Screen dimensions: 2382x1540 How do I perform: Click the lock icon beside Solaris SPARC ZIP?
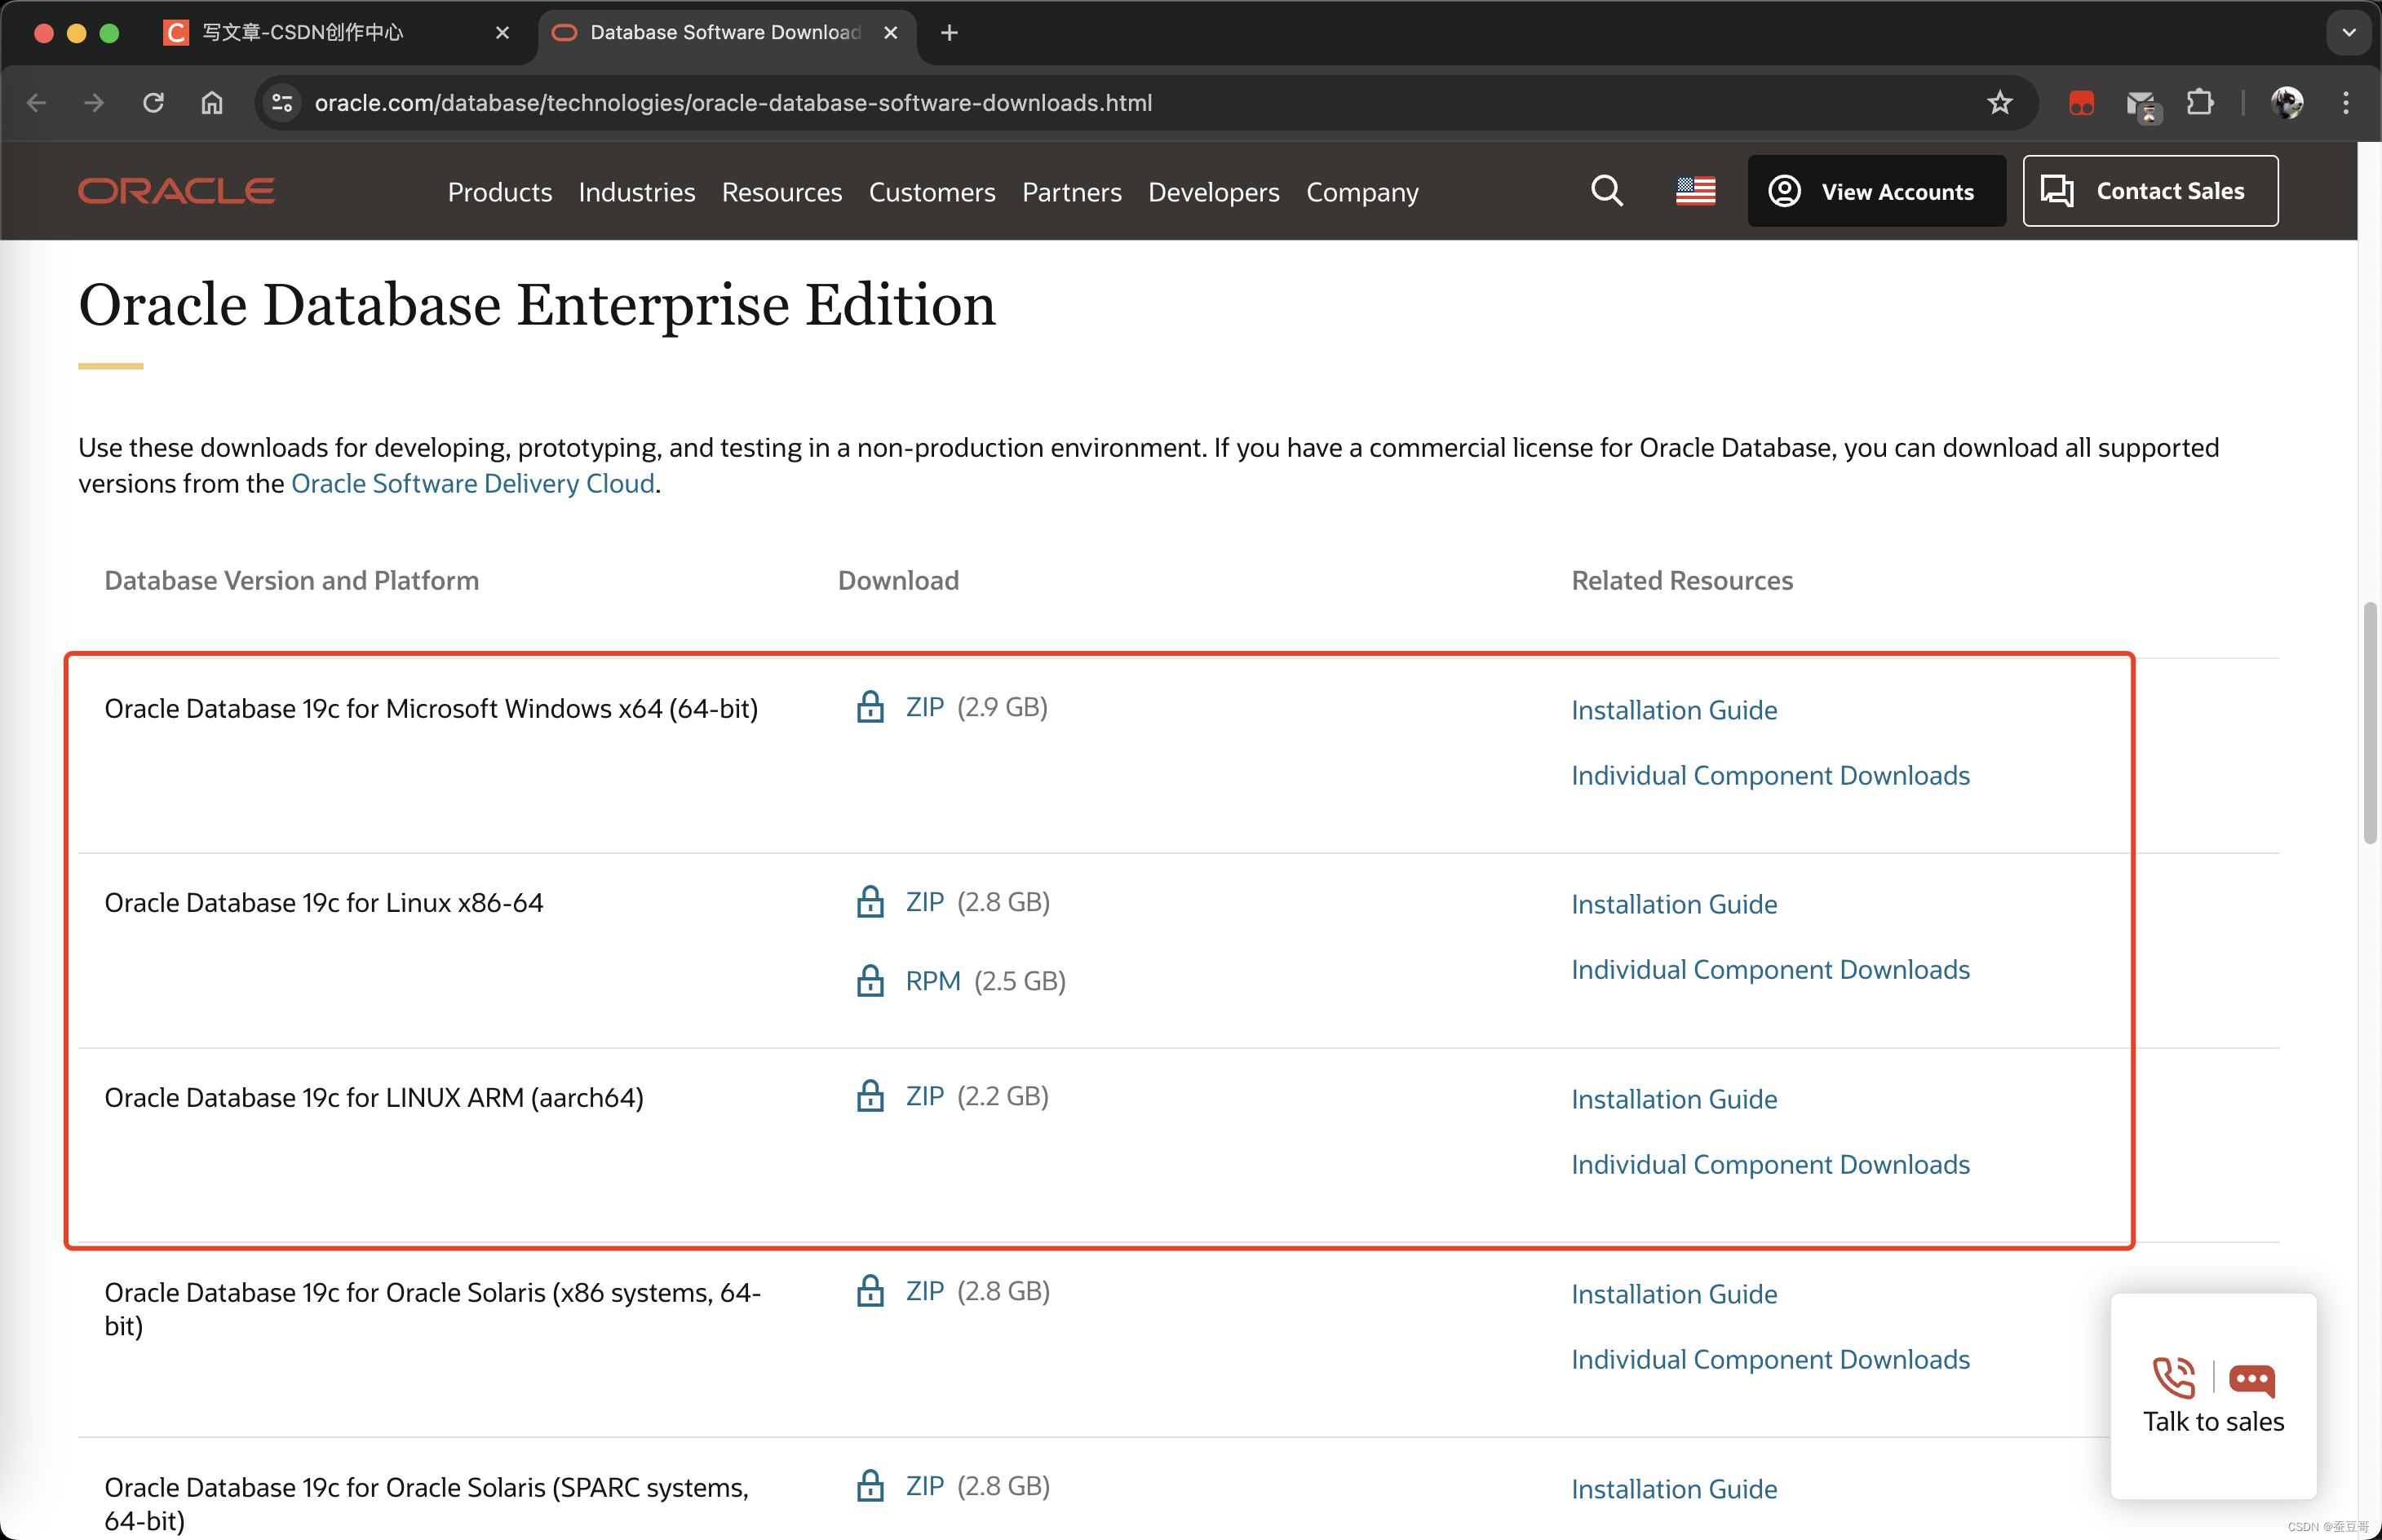(870, 1485)
